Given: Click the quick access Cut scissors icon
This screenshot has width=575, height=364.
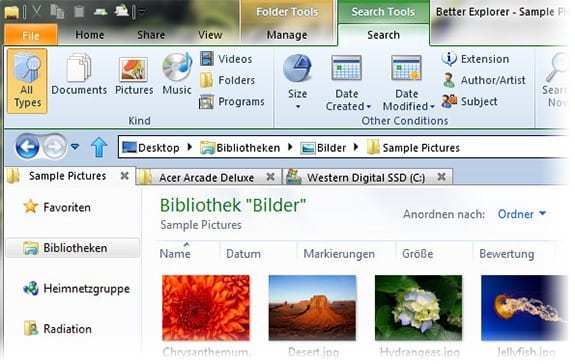Looking at the screenshot, I should [36, 11].
